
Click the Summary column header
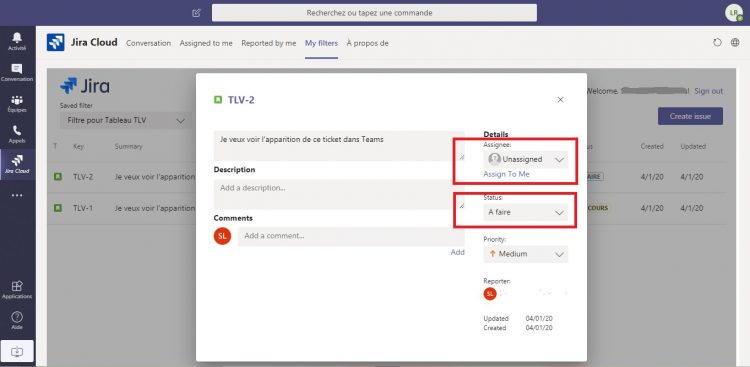(129, 146)
